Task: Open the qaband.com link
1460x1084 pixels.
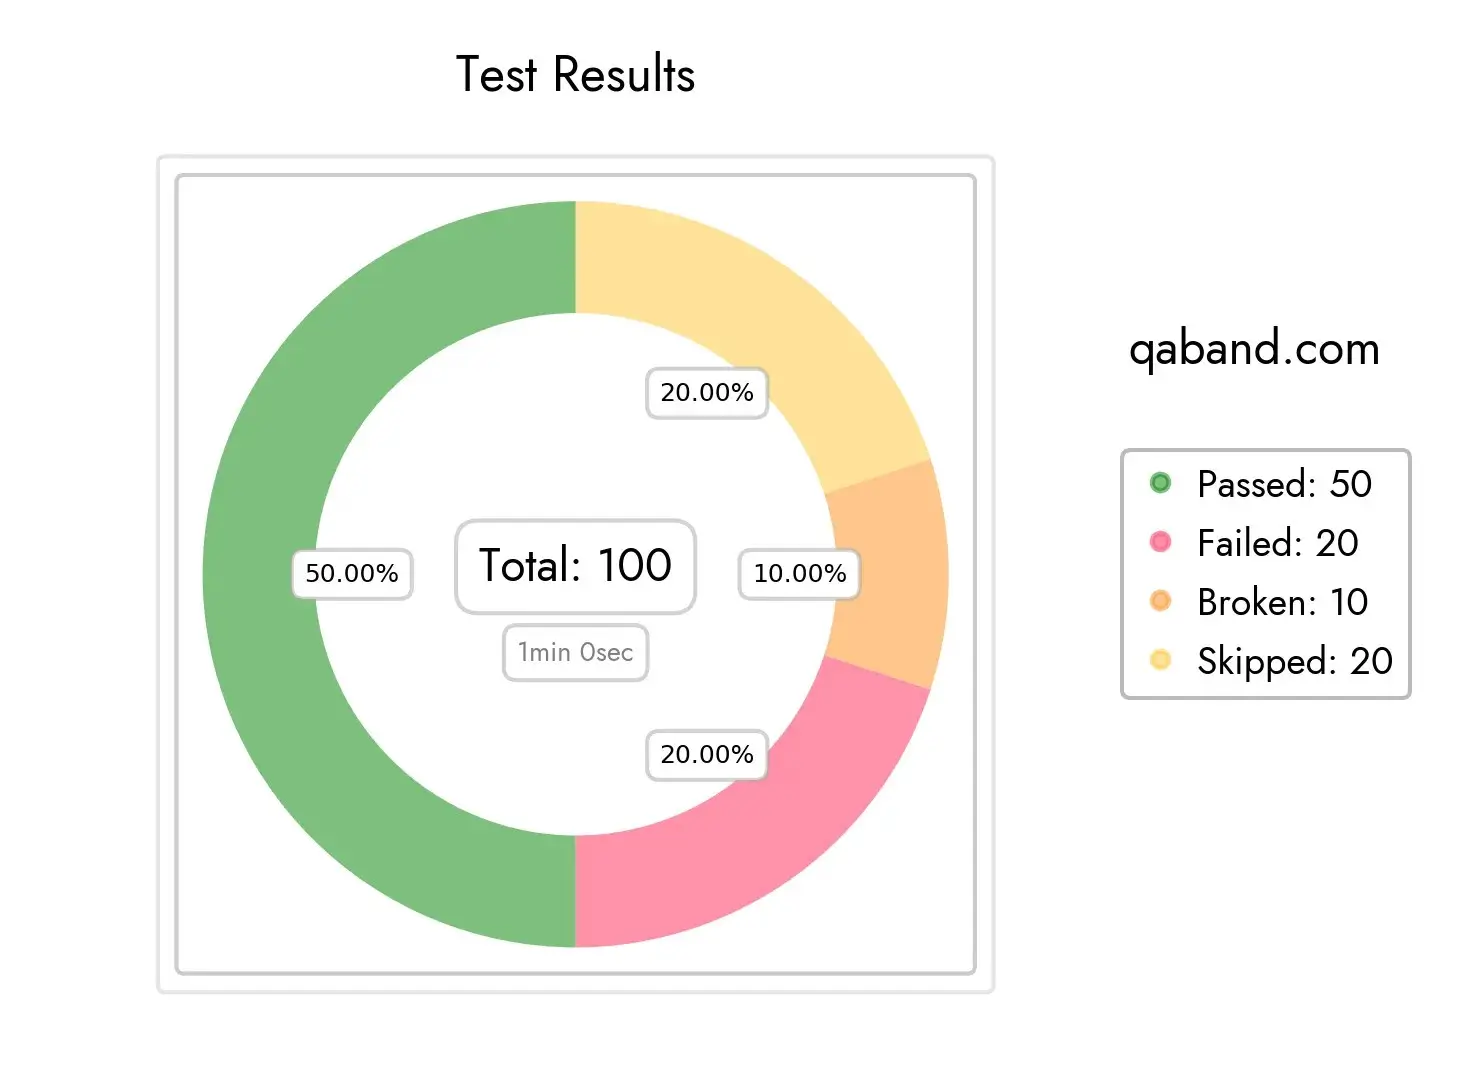Action: (x=1254, y=349)
